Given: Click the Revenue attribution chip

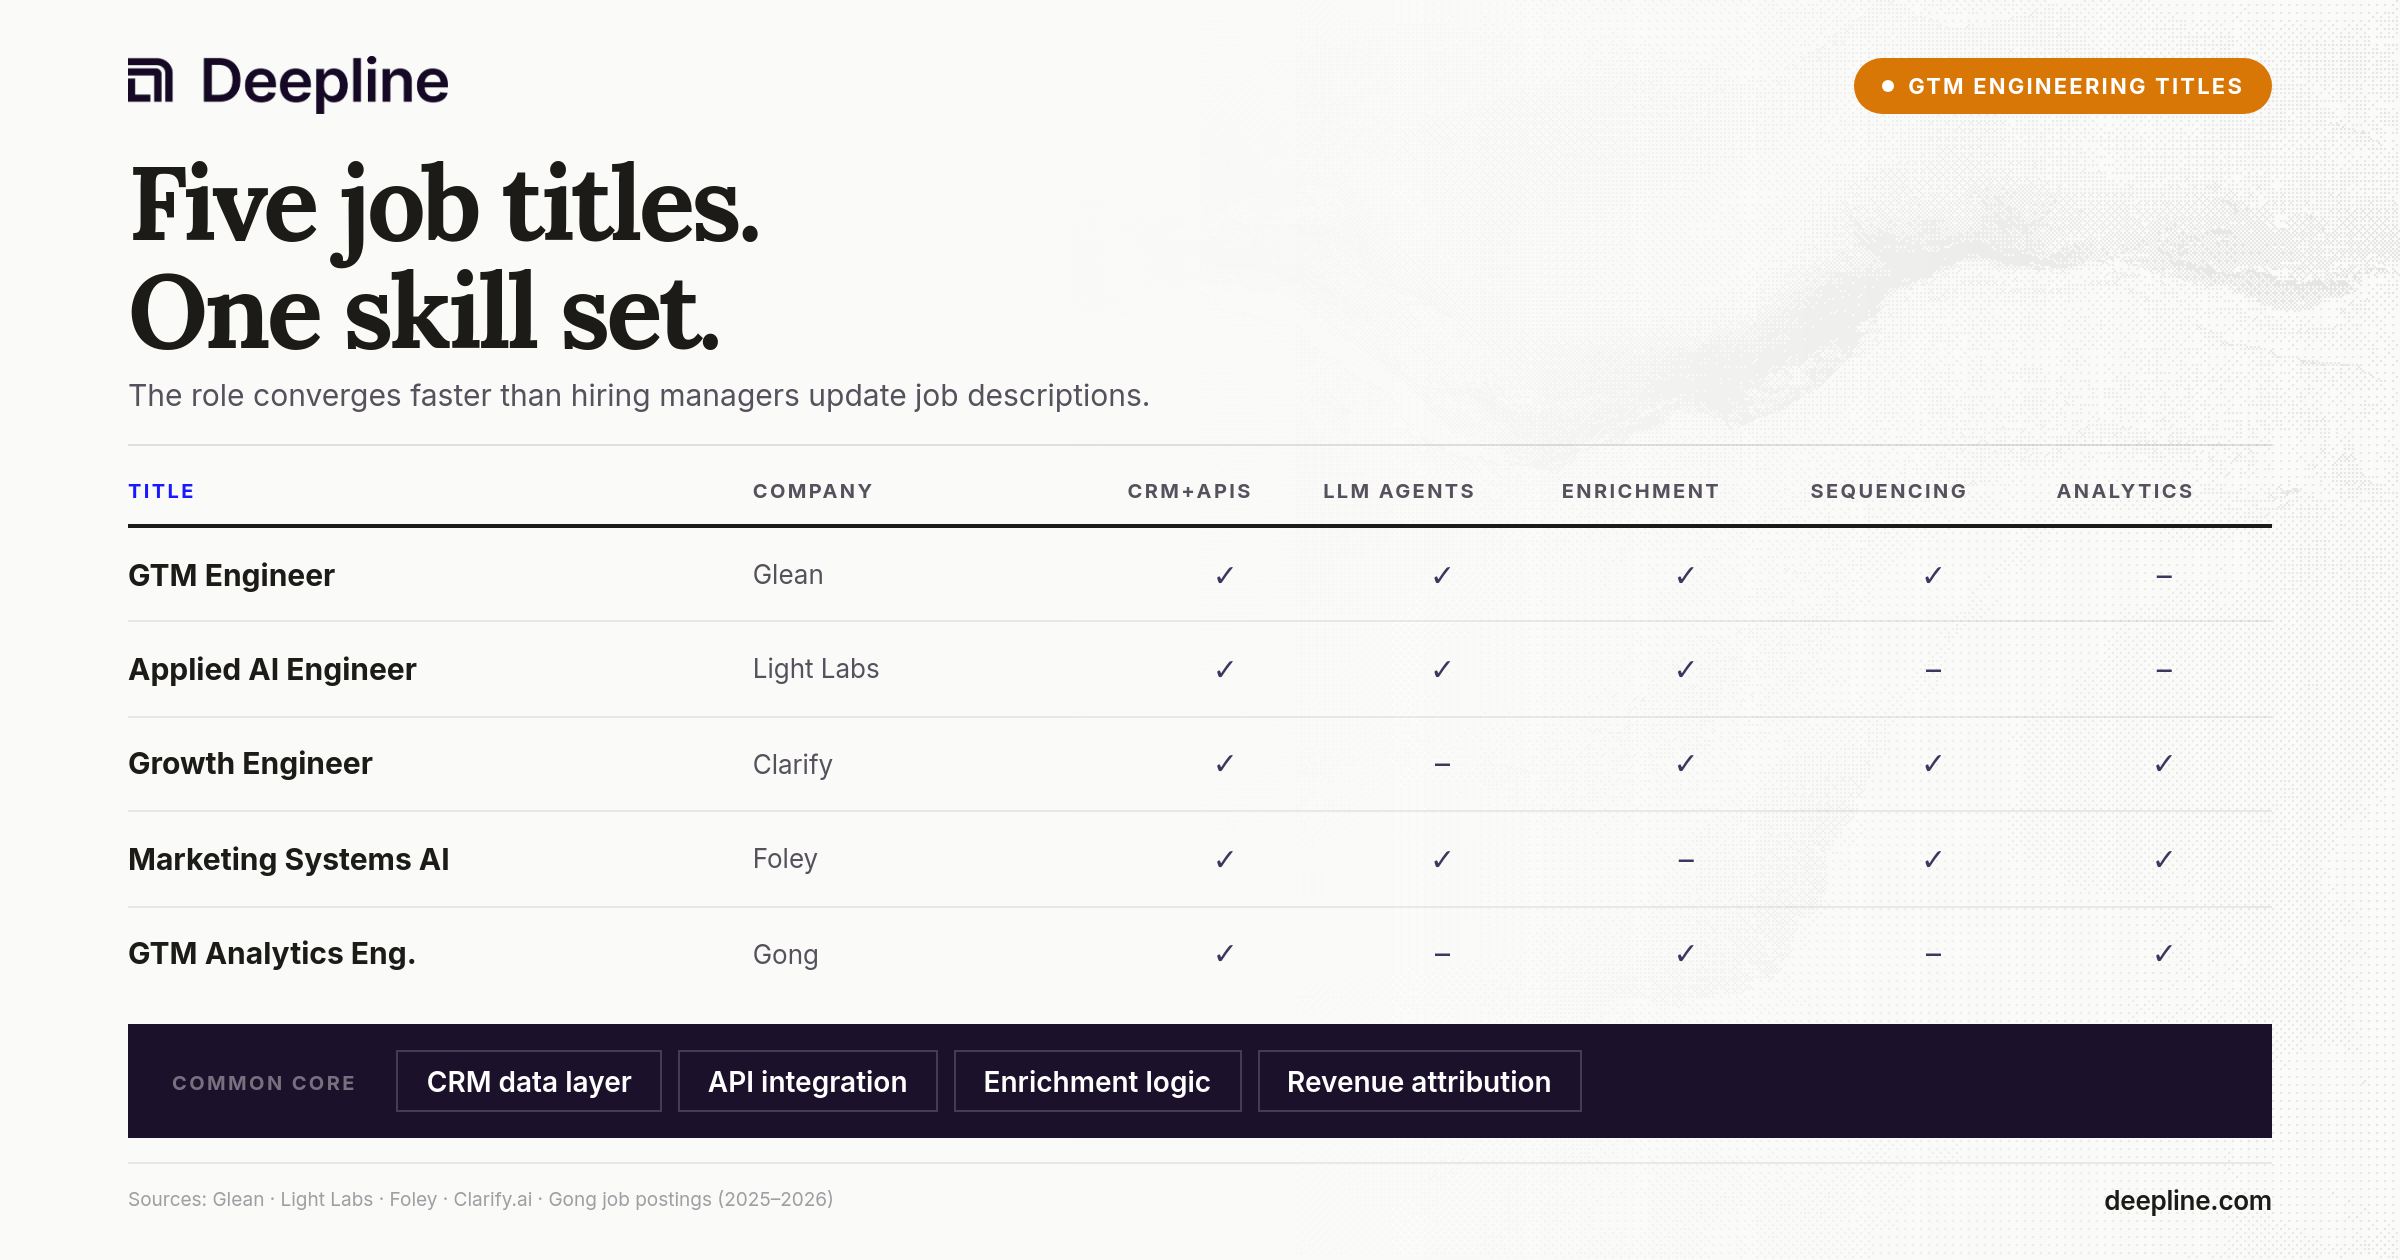Looking at the screenshot, I should 1419,1081.
